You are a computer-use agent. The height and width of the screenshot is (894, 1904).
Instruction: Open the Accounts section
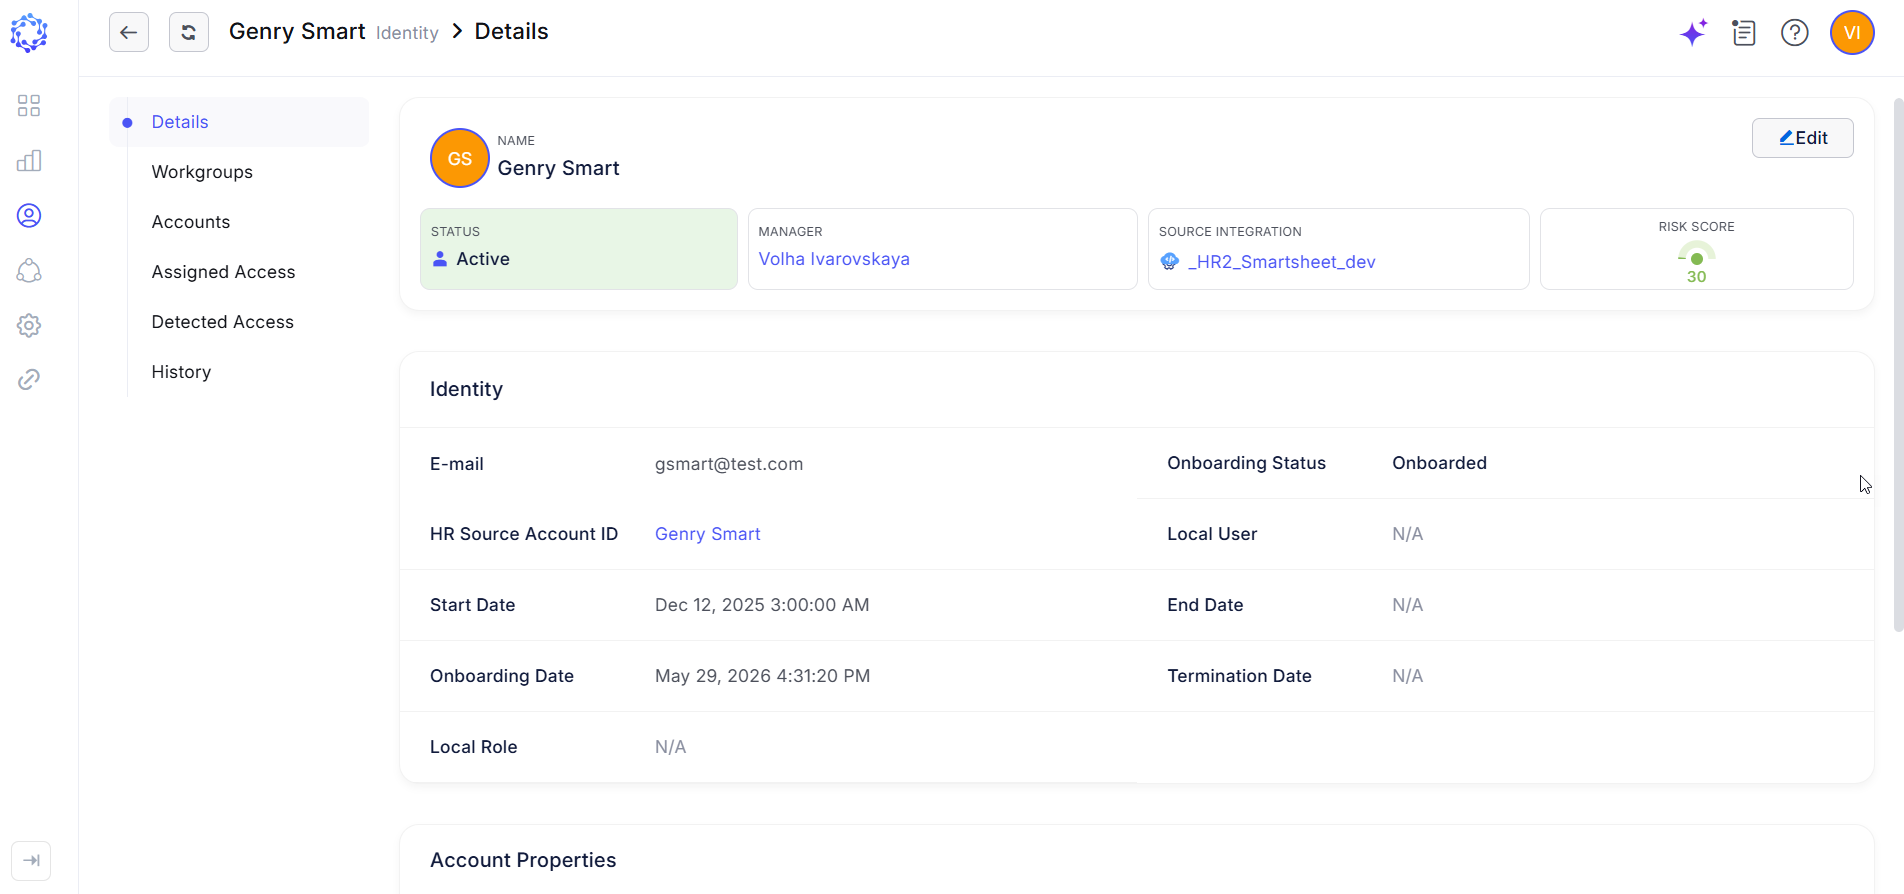click(191, 222)
